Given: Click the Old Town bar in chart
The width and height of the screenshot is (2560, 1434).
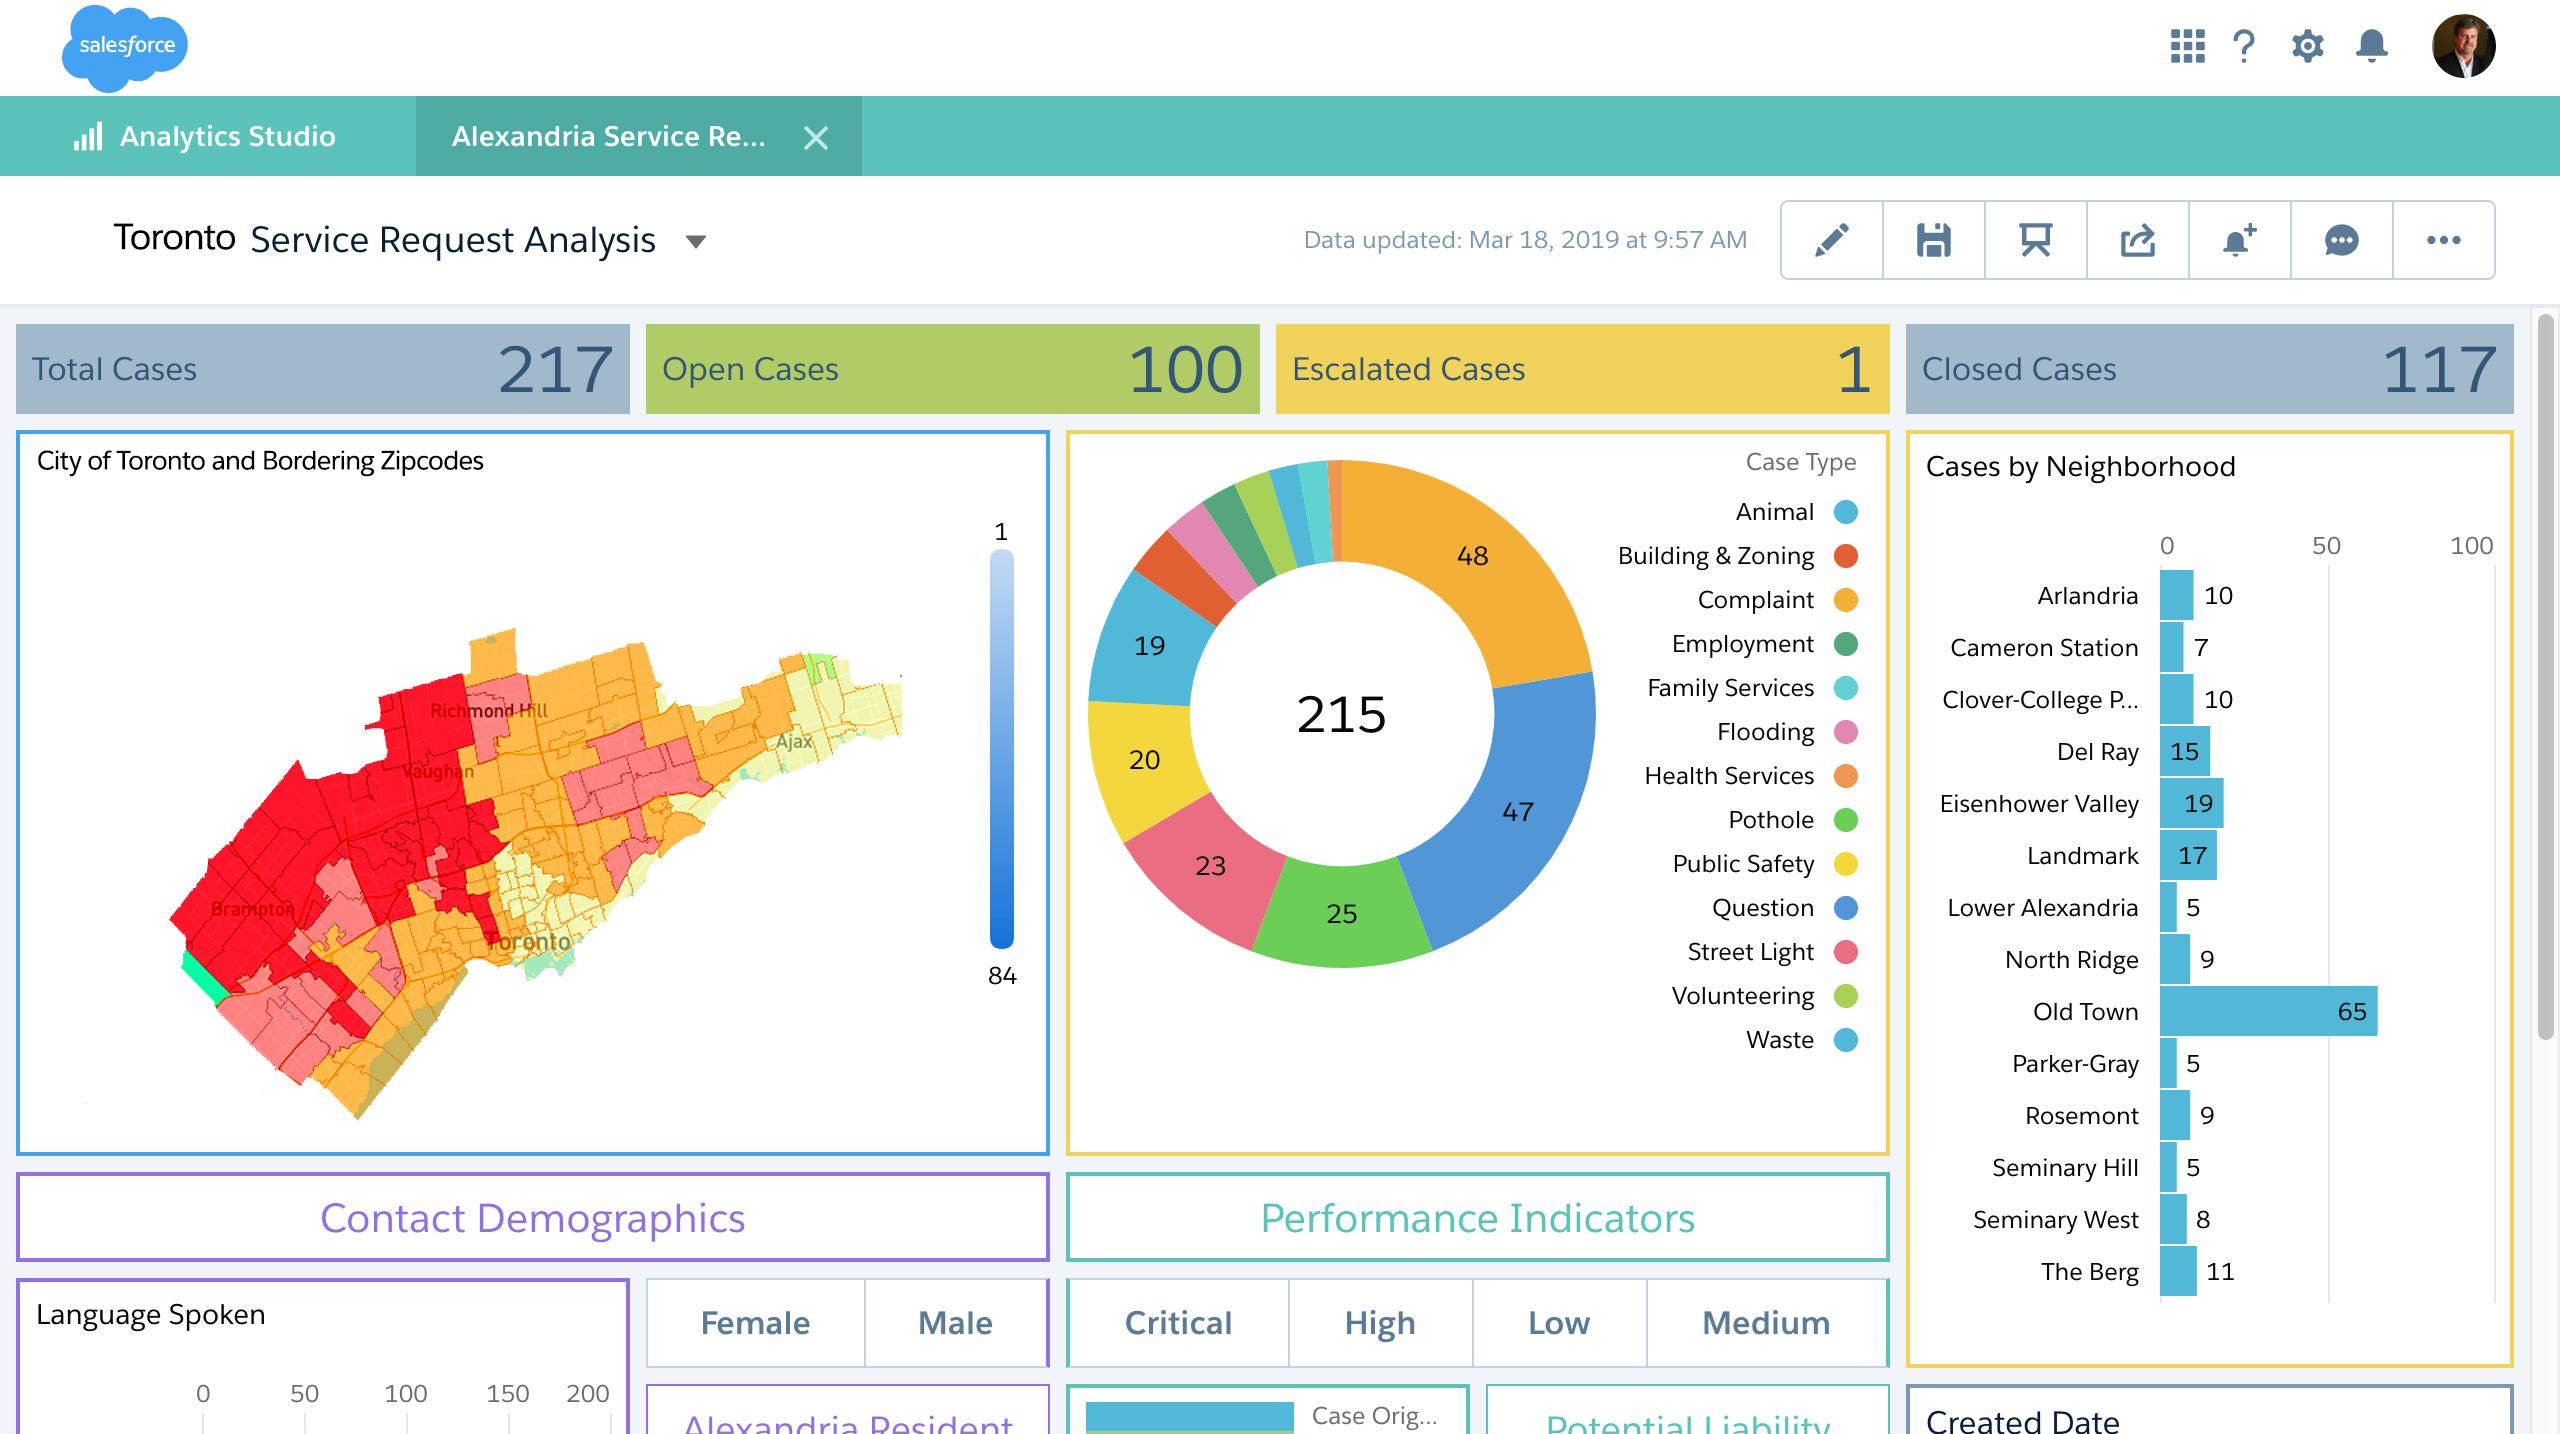Looking at the screenshot, I should [2267, 1011].
